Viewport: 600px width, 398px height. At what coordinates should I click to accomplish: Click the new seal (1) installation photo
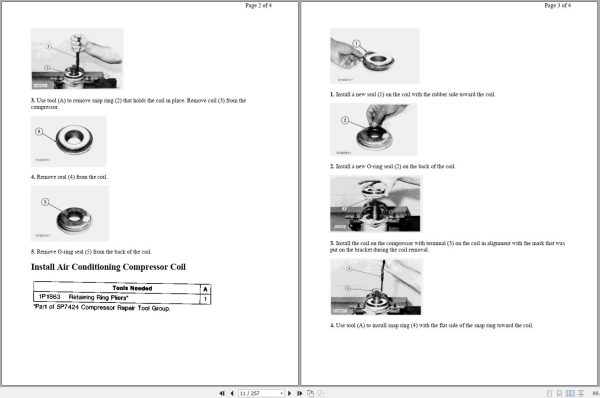pyautogui.click(x=375, y=55)
